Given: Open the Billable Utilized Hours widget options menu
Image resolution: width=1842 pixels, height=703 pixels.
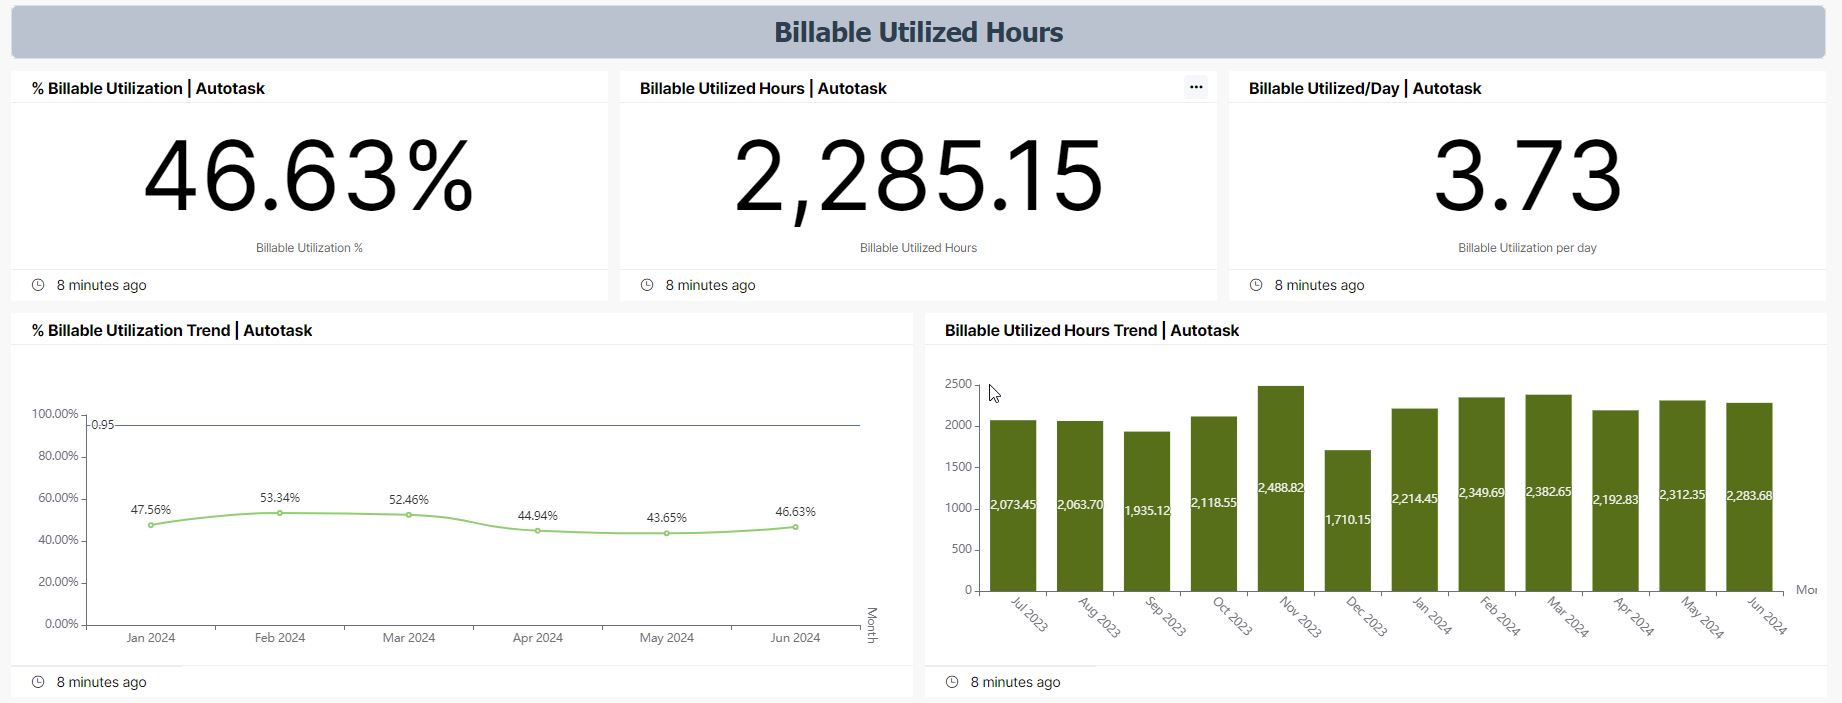Looking at the screenshot, I should click(x=1195, y=88).
